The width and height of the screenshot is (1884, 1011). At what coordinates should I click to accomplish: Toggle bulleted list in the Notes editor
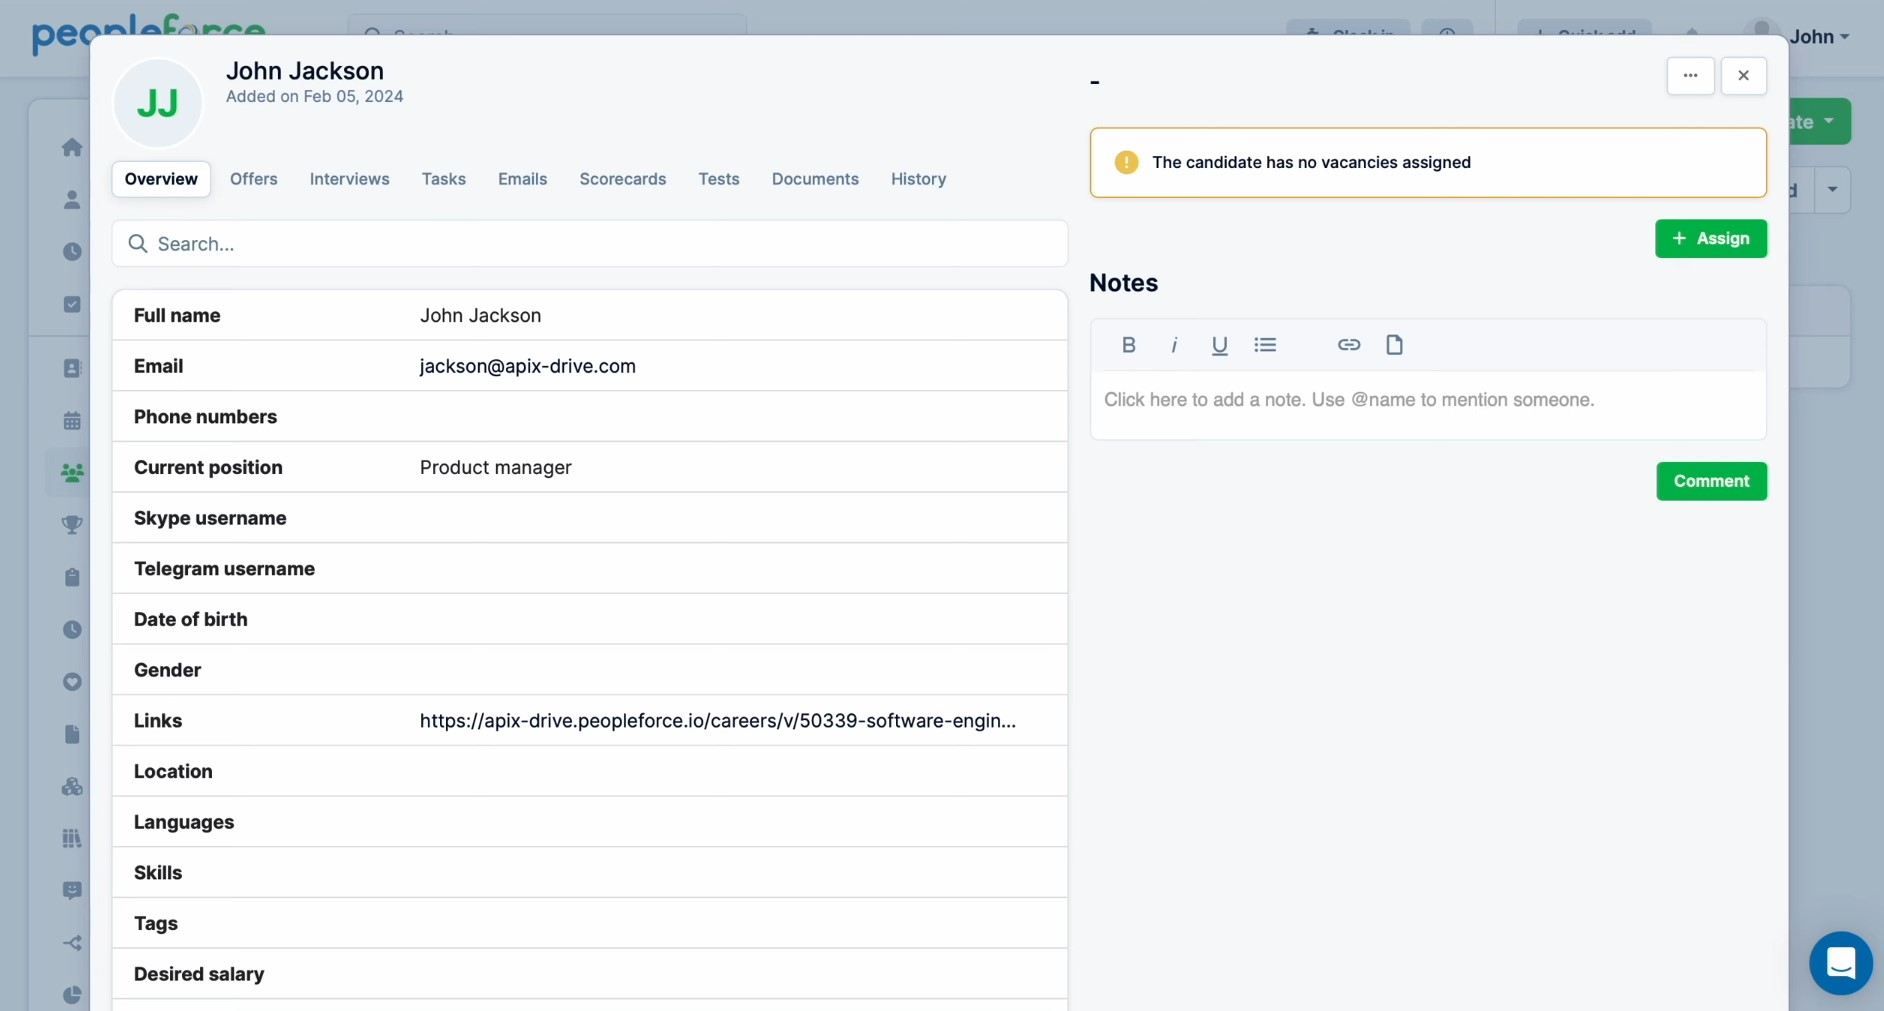(x=1266, y=345)
